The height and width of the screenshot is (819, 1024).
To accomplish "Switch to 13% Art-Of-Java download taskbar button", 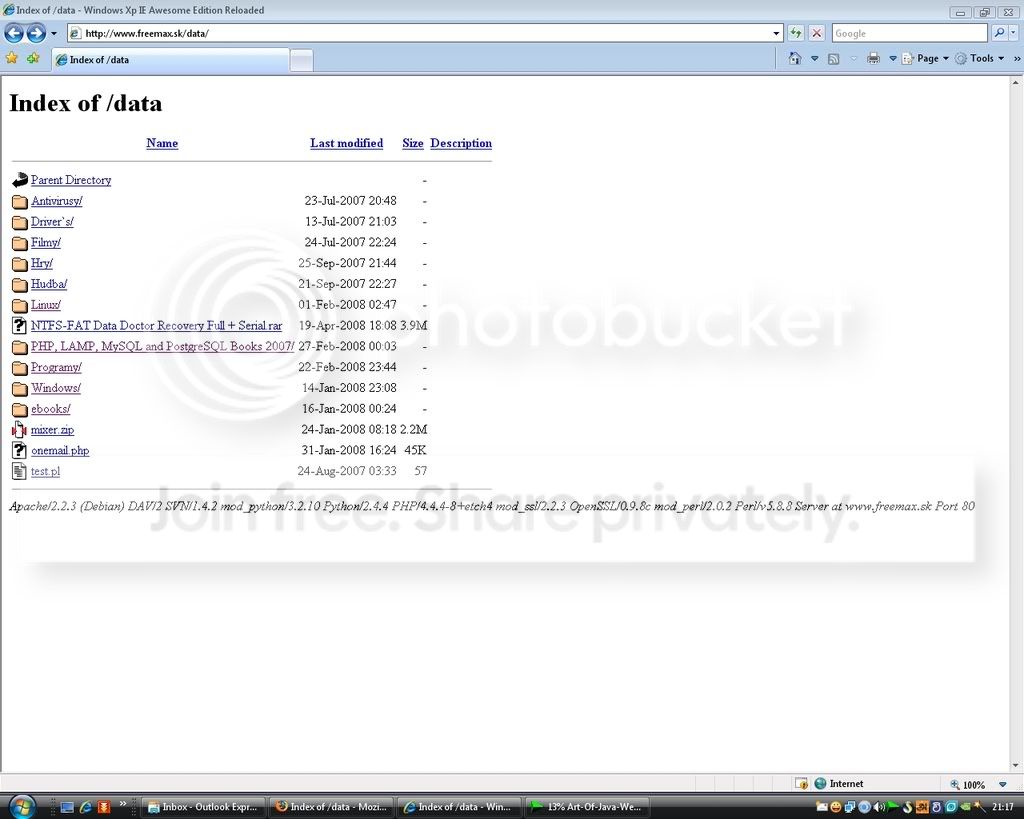I will pyautogui.click(x=588, y=807).
